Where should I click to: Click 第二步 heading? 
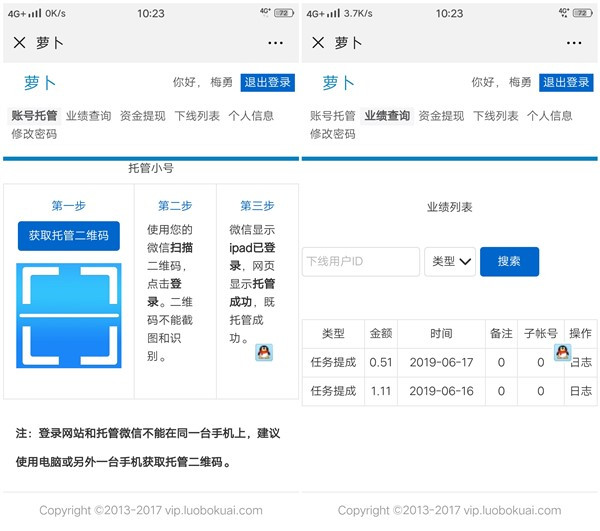(175, 206)
